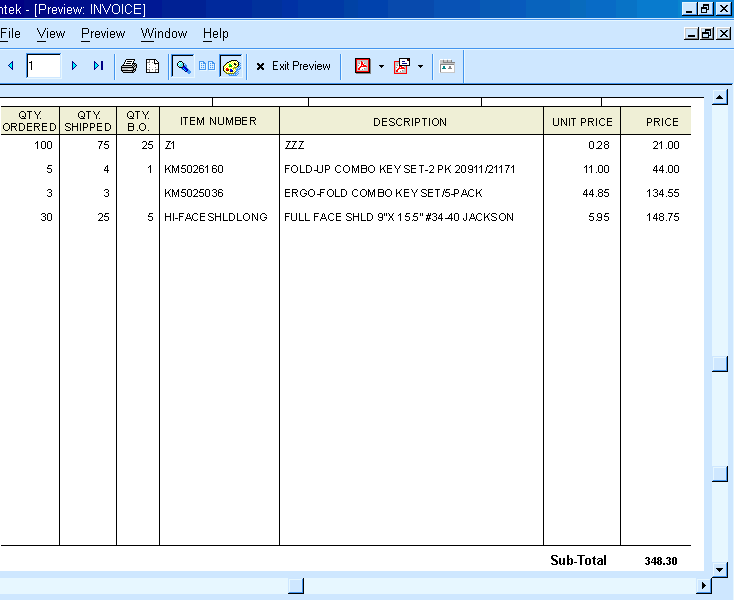736x600 pixels.
Task: Click price value 21.00
Action: (666, 145)
